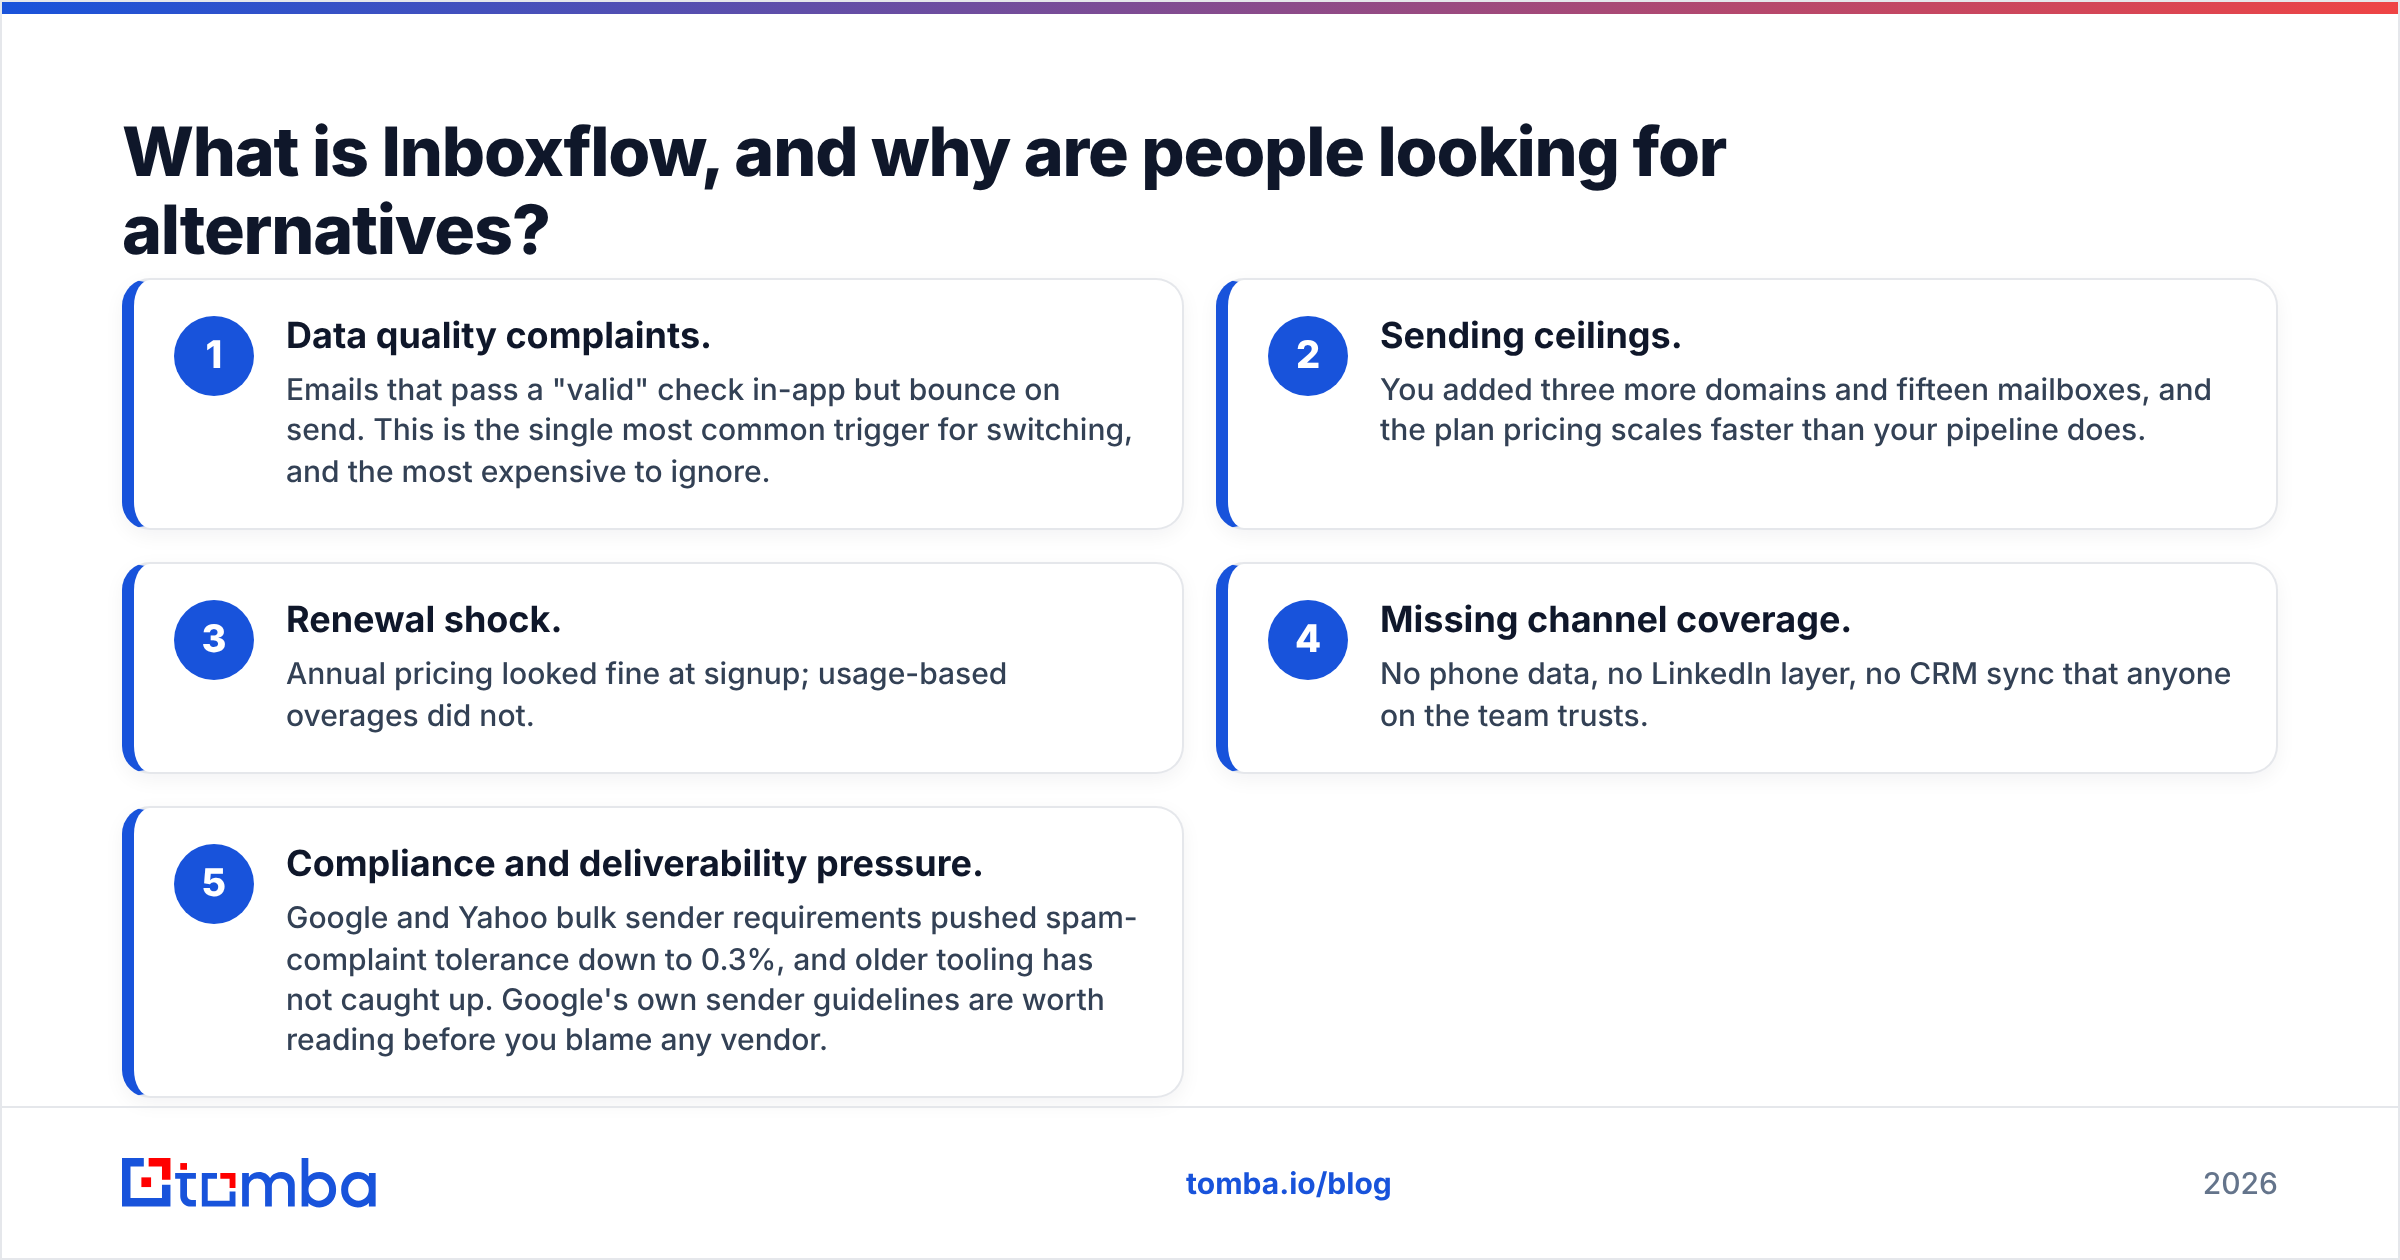Click text 'Annual pricing looked fine at signup'

pos(544,675)
